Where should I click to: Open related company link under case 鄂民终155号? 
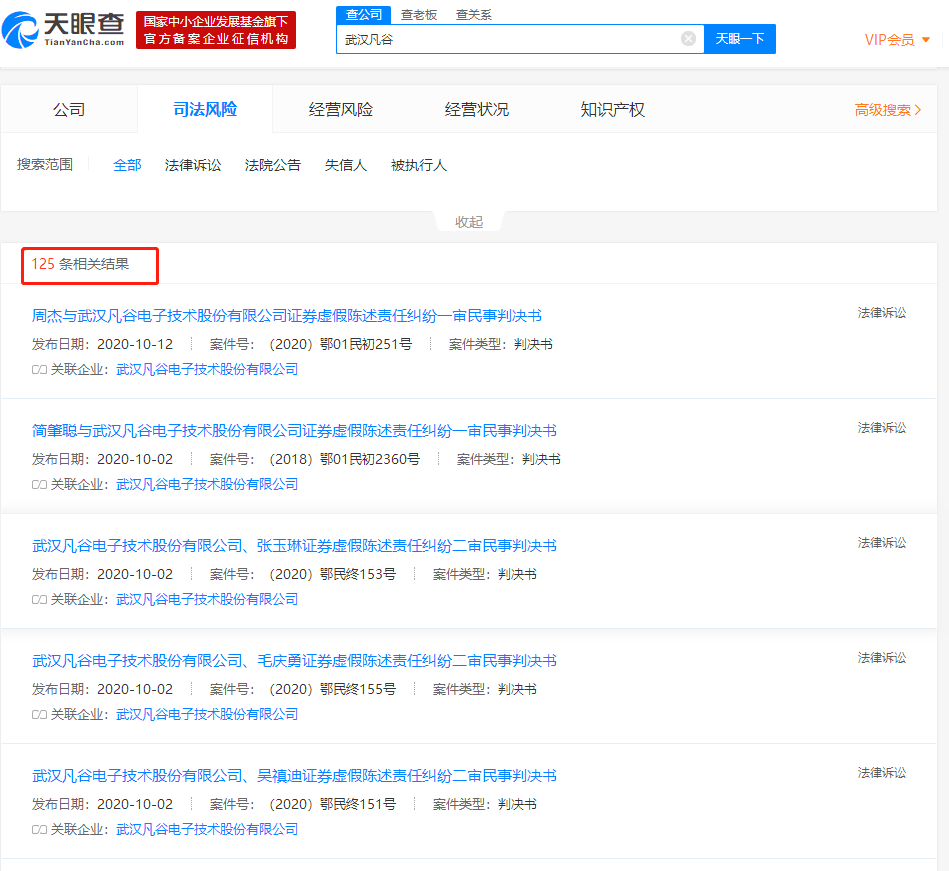[x=207, y=714]
